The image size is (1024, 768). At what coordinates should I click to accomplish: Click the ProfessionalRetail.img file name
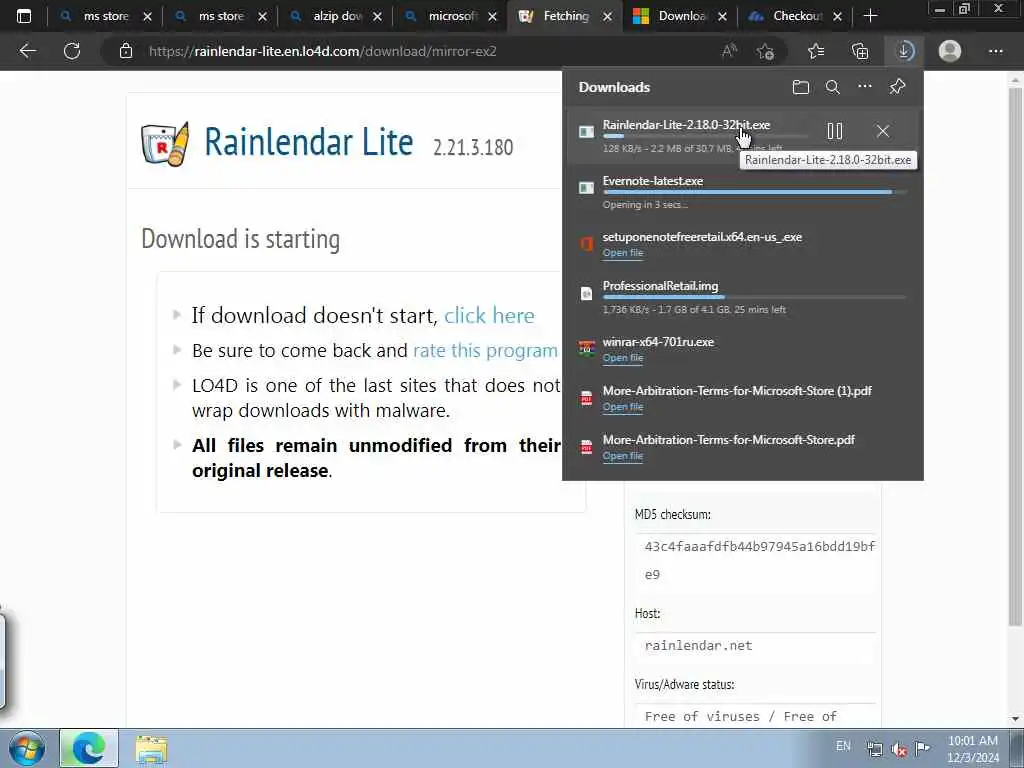click(x=660, y=286)
